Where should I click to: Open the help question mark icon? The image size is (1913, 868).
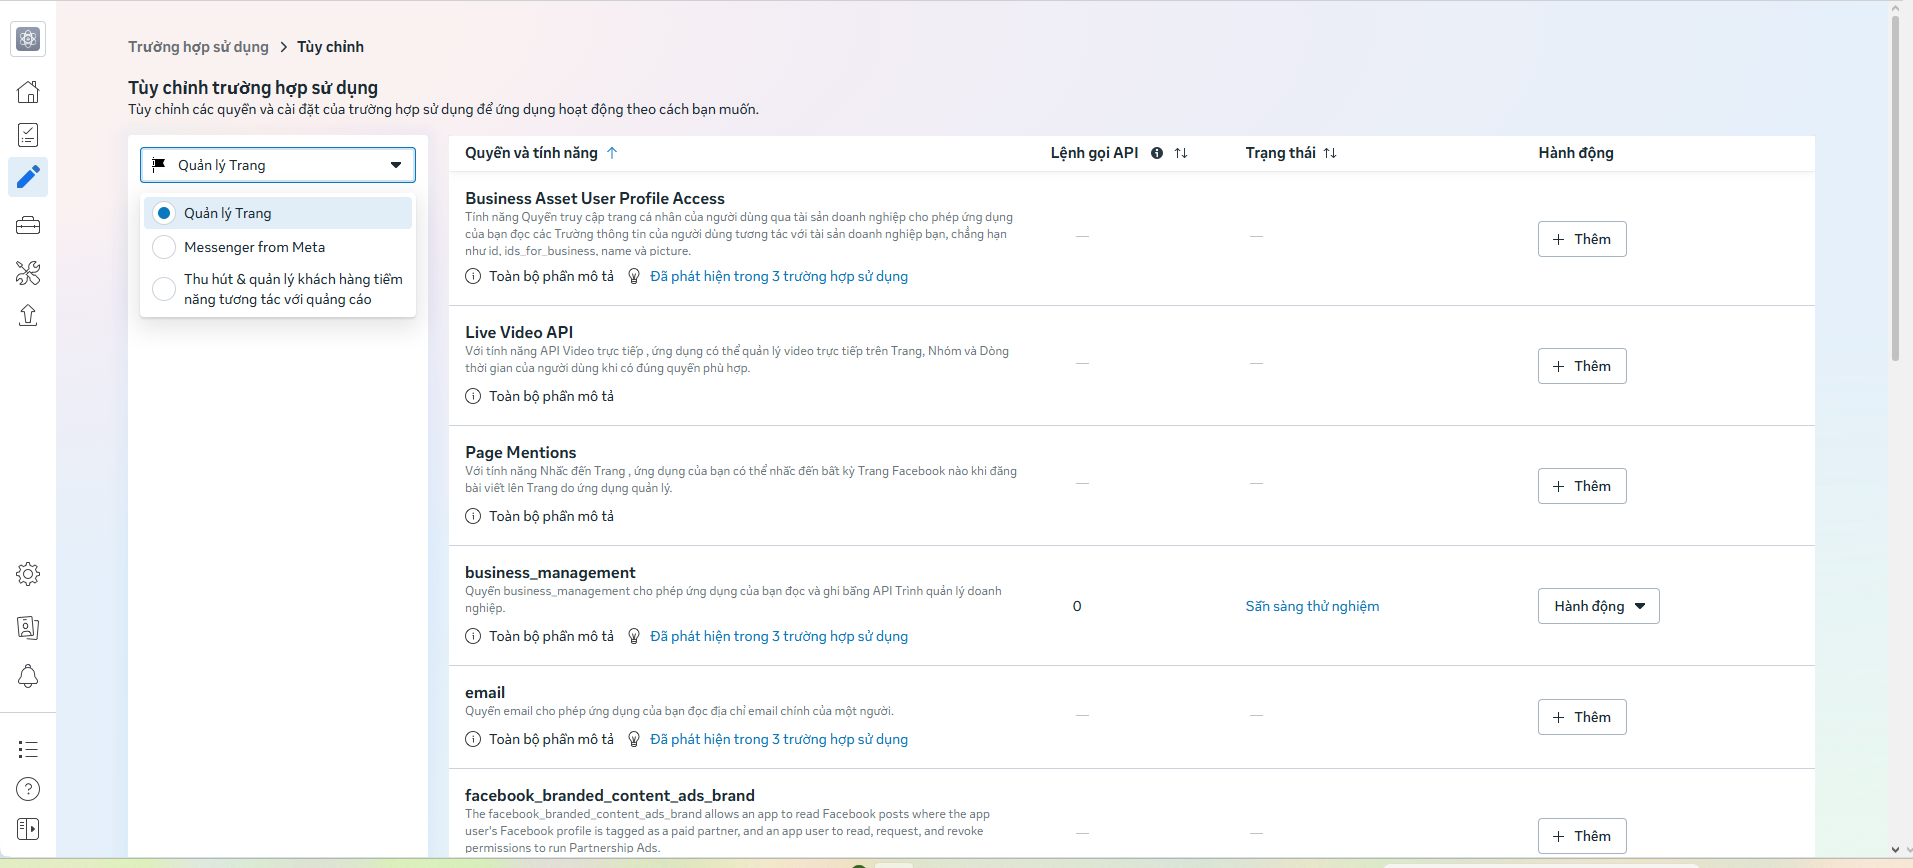click(28, 789)
